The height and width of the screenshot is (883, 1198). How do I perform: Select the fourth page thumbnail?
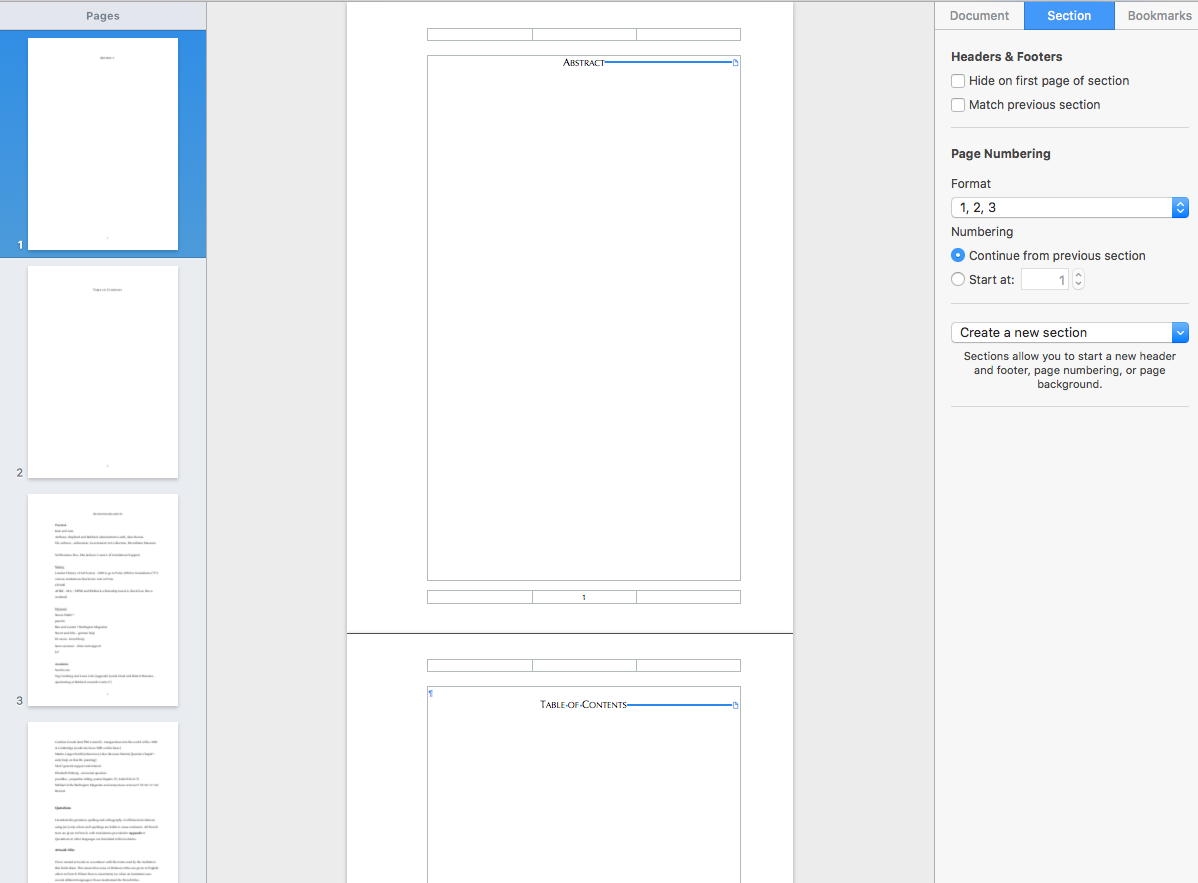pos(103,802)
